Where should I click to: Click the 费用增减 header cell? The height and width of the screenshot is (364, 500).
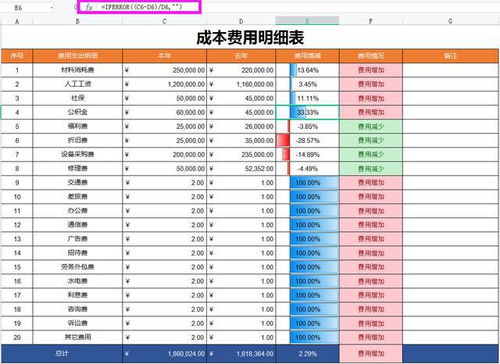[307, 56]
